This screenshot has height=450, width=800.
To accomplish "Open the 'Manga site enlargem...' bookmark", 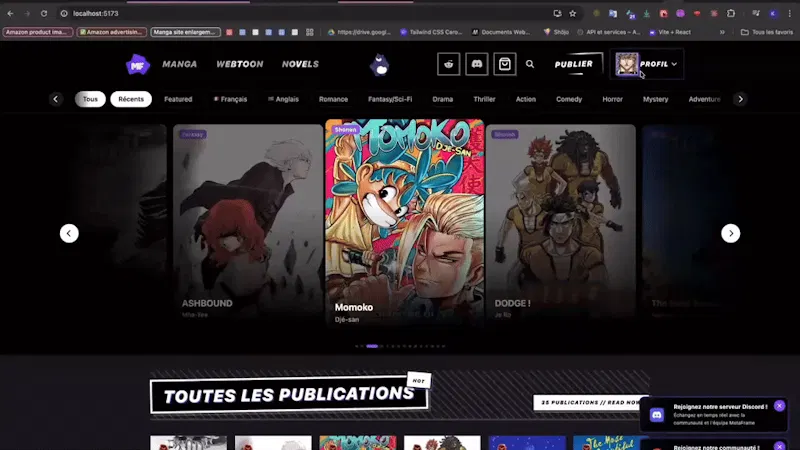I will tap(186, 32).
